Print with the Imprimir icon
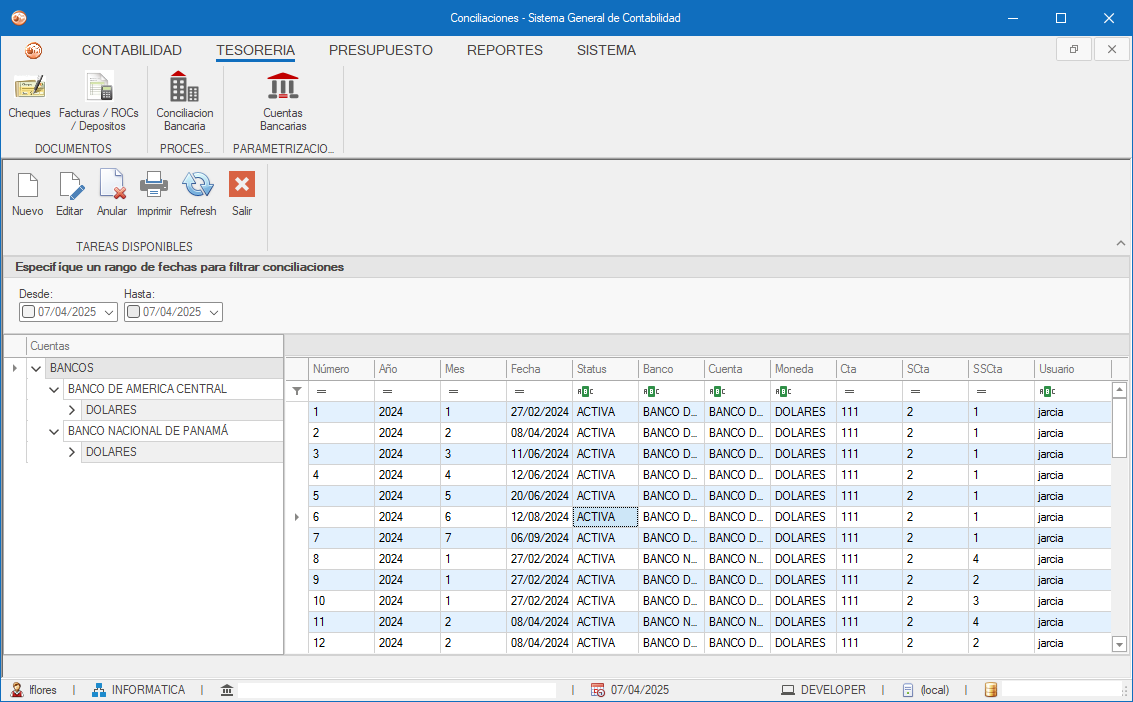1133x702 pixels. coord(154,194)
